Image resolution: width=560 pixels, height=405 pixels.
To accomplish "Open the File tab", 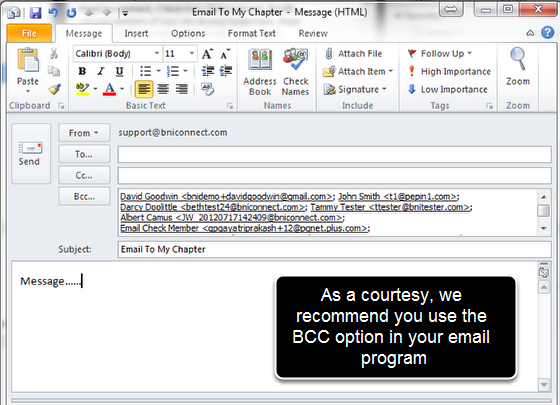I will tap(29, 34).
